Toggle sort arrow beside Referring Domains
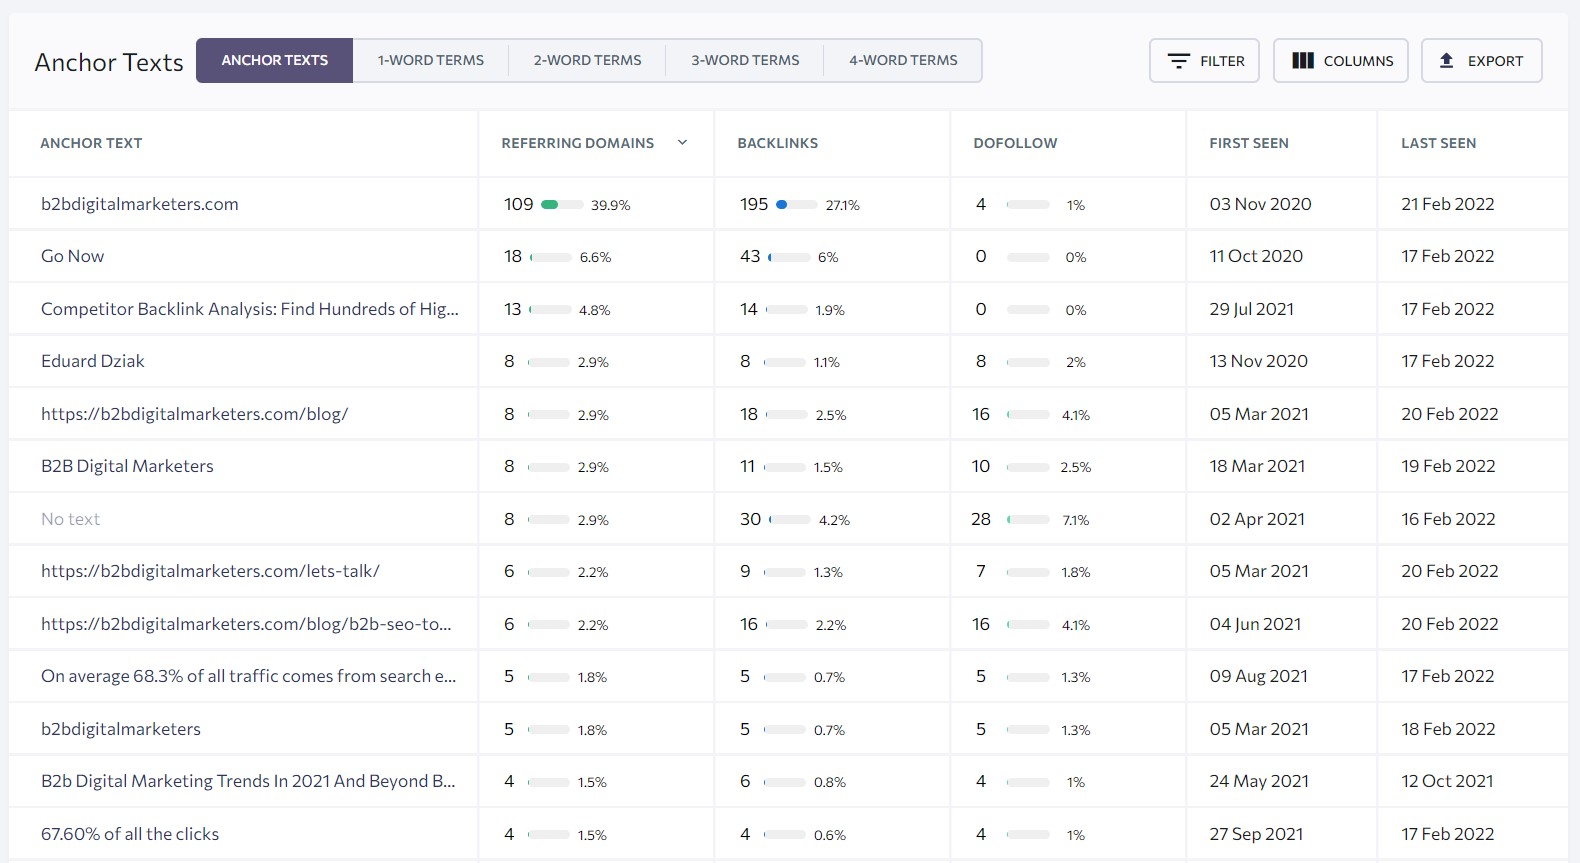This screenshot has width=1580, height=863. click(682, 143)
